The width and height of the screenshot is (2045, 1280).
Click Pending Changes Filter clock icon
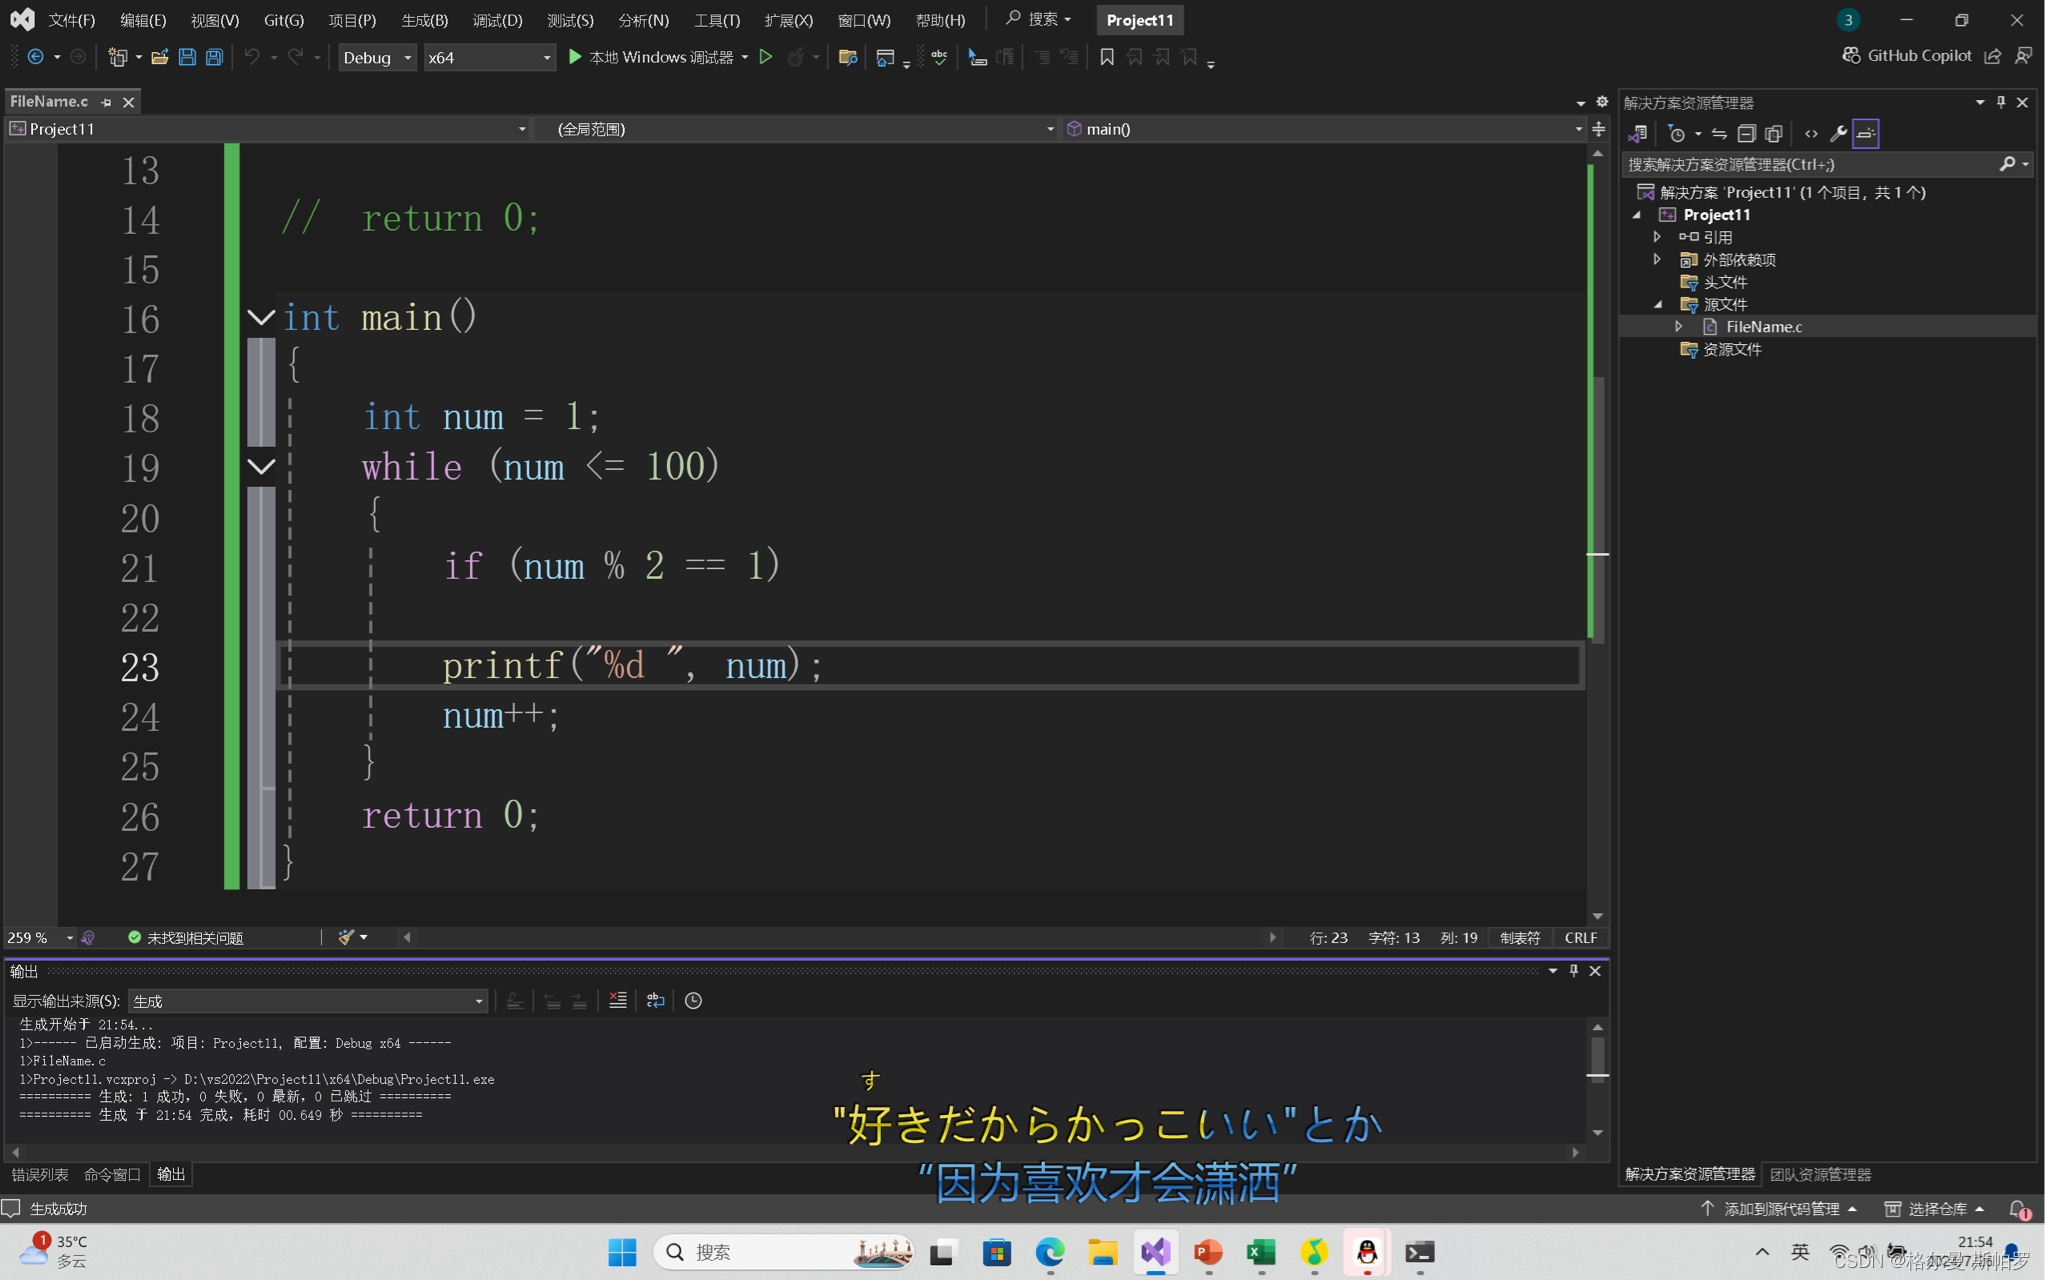[1677, 133]
